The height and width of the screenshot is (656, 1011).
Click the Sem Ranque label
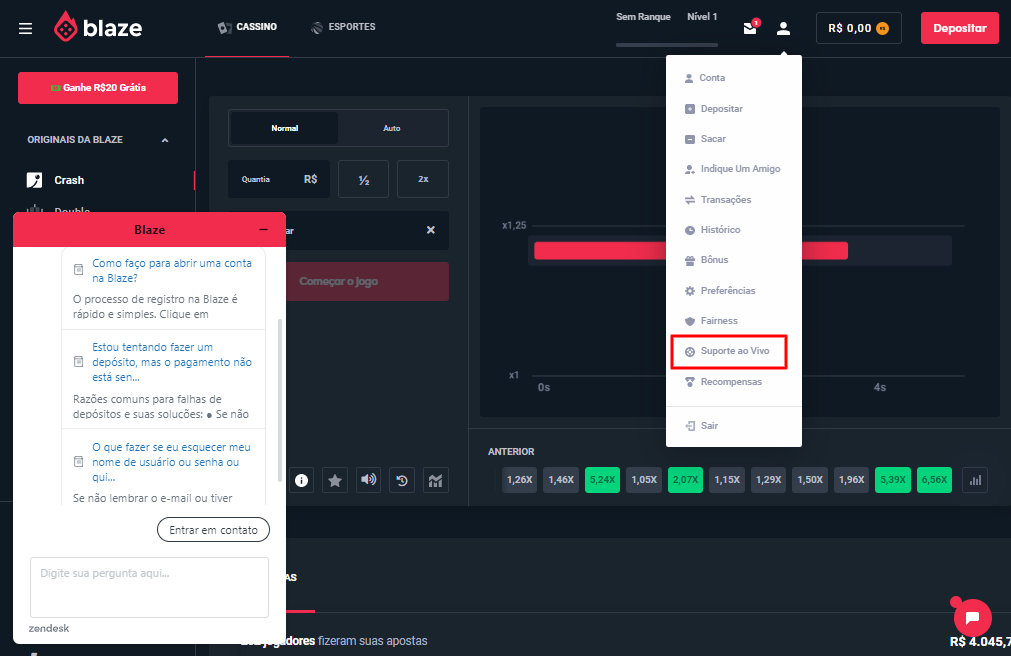[643, 17]
